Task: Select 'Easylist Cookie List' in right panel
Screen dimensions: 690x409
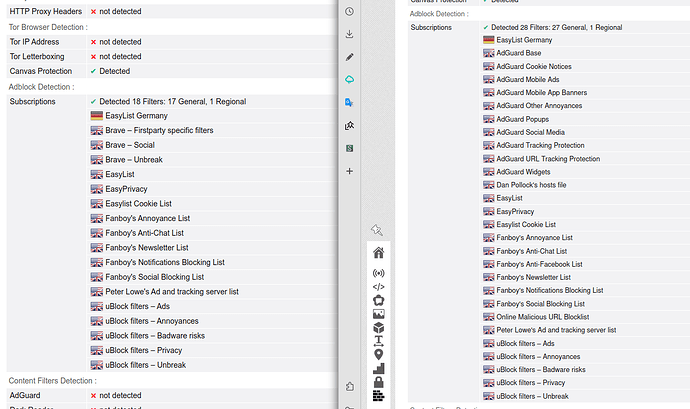Action: coord(526,225)
